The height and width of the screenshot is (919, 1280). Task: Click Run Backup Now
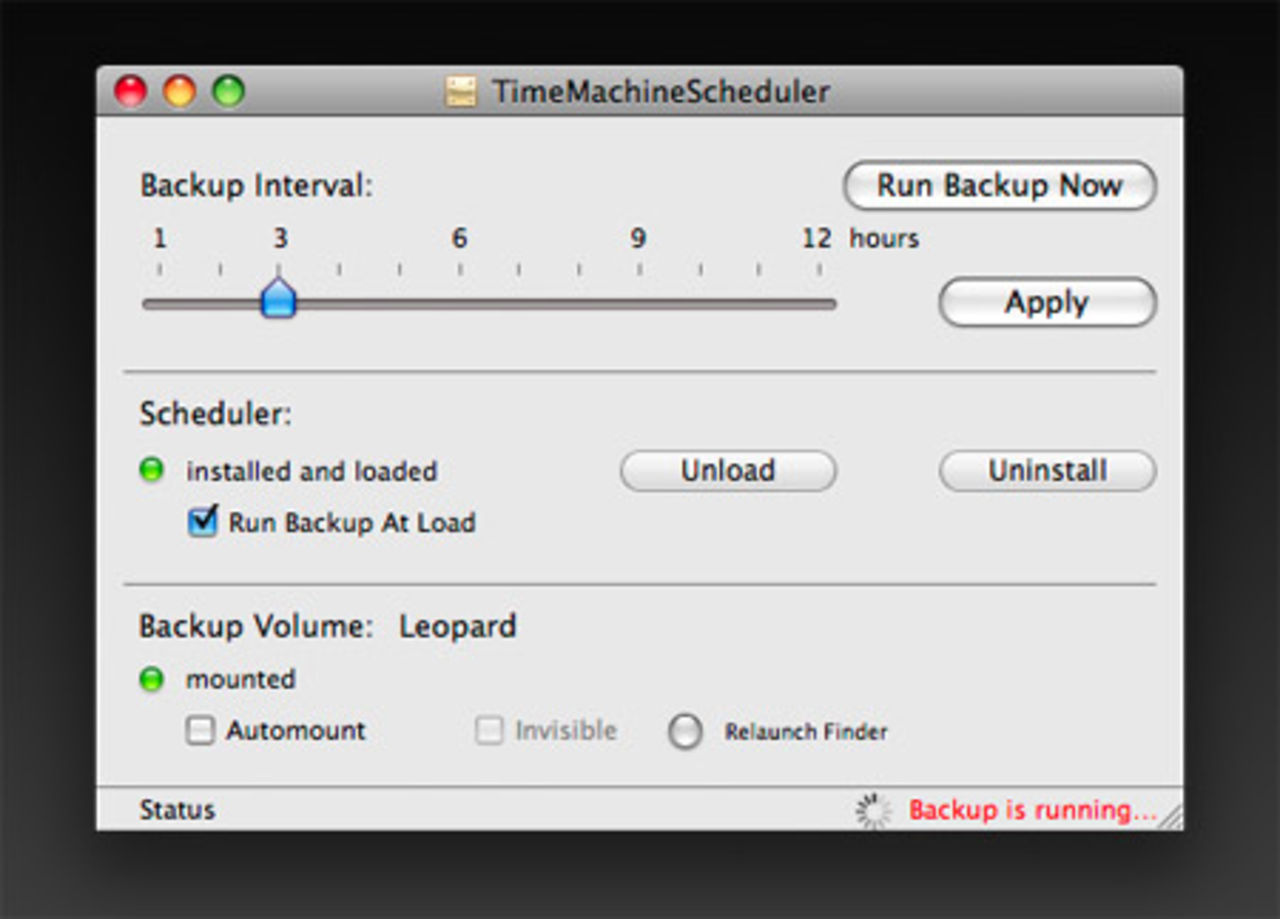pyautogui.click(x=998, y=186)
